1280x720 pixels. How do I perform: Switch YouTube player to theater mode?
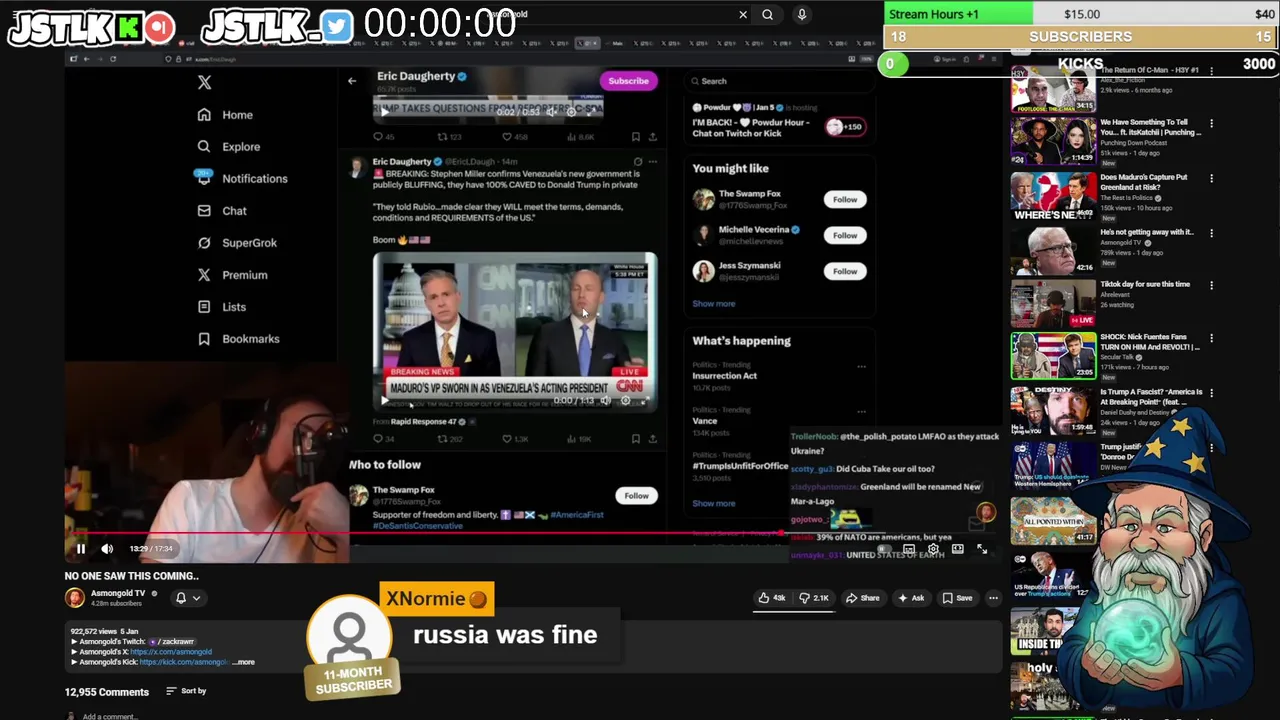(957, 549)
